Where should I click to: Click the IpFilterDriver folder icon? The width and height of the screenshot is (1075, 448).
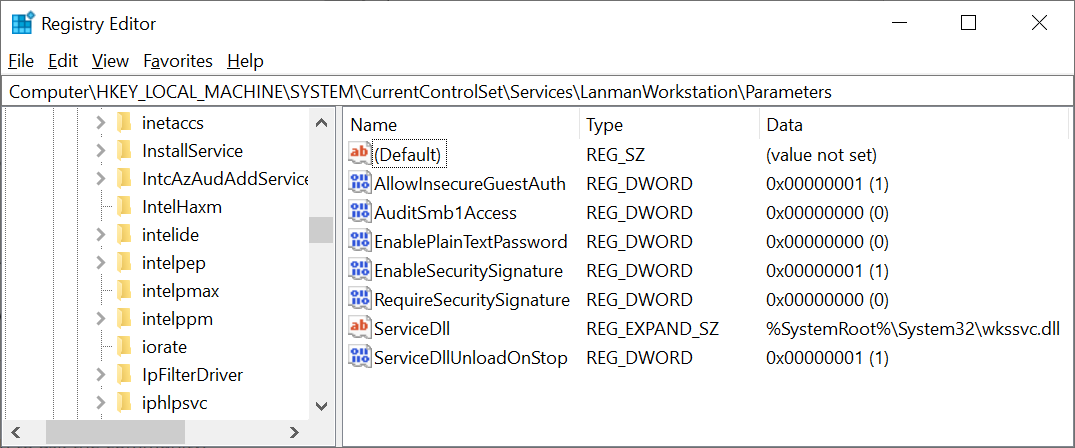click(125, 375)
